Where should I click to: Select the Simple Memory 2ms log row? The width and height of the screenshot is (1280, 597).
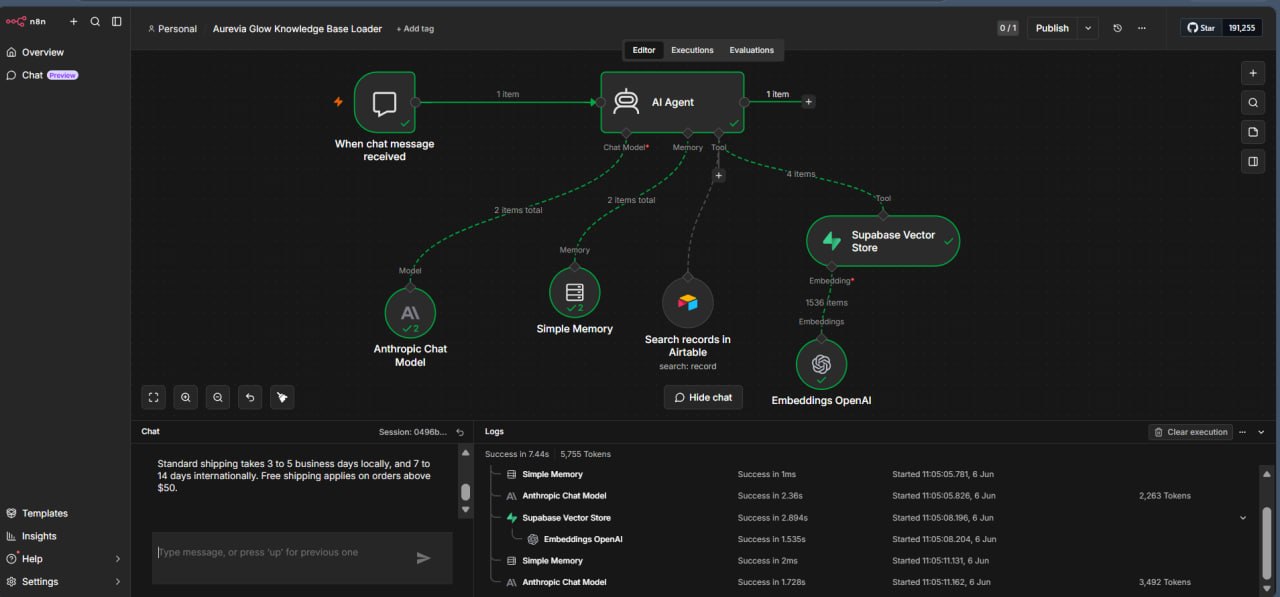point(868,561)
